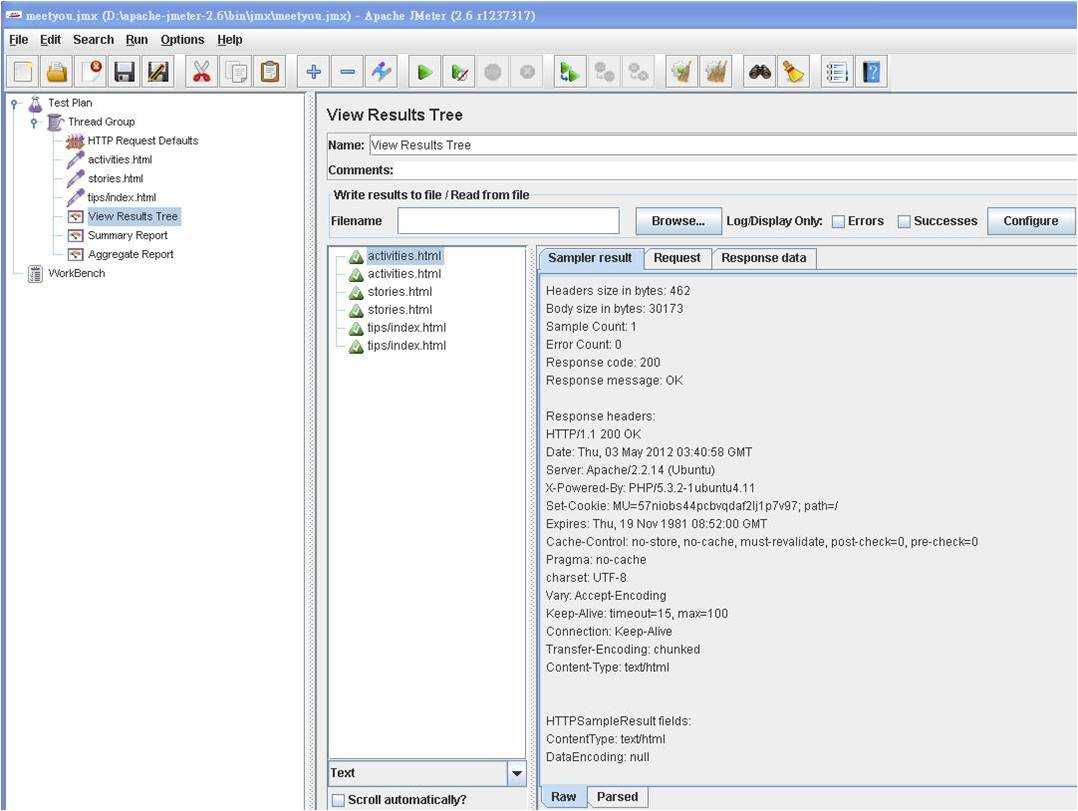Open the Search menu

click(94, 40)
